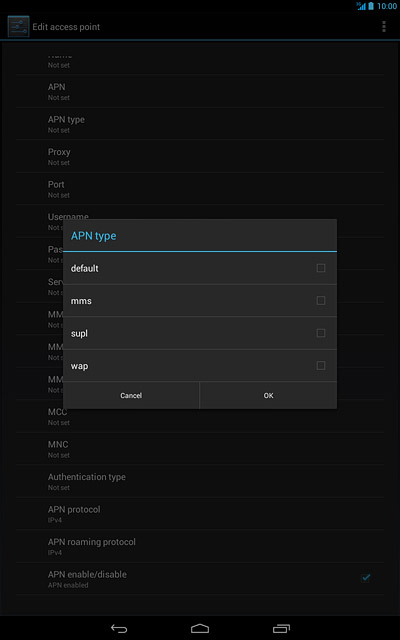Screen dimensions: 400x640
Task: Tap the Android back navigation button
Action: 119,629
